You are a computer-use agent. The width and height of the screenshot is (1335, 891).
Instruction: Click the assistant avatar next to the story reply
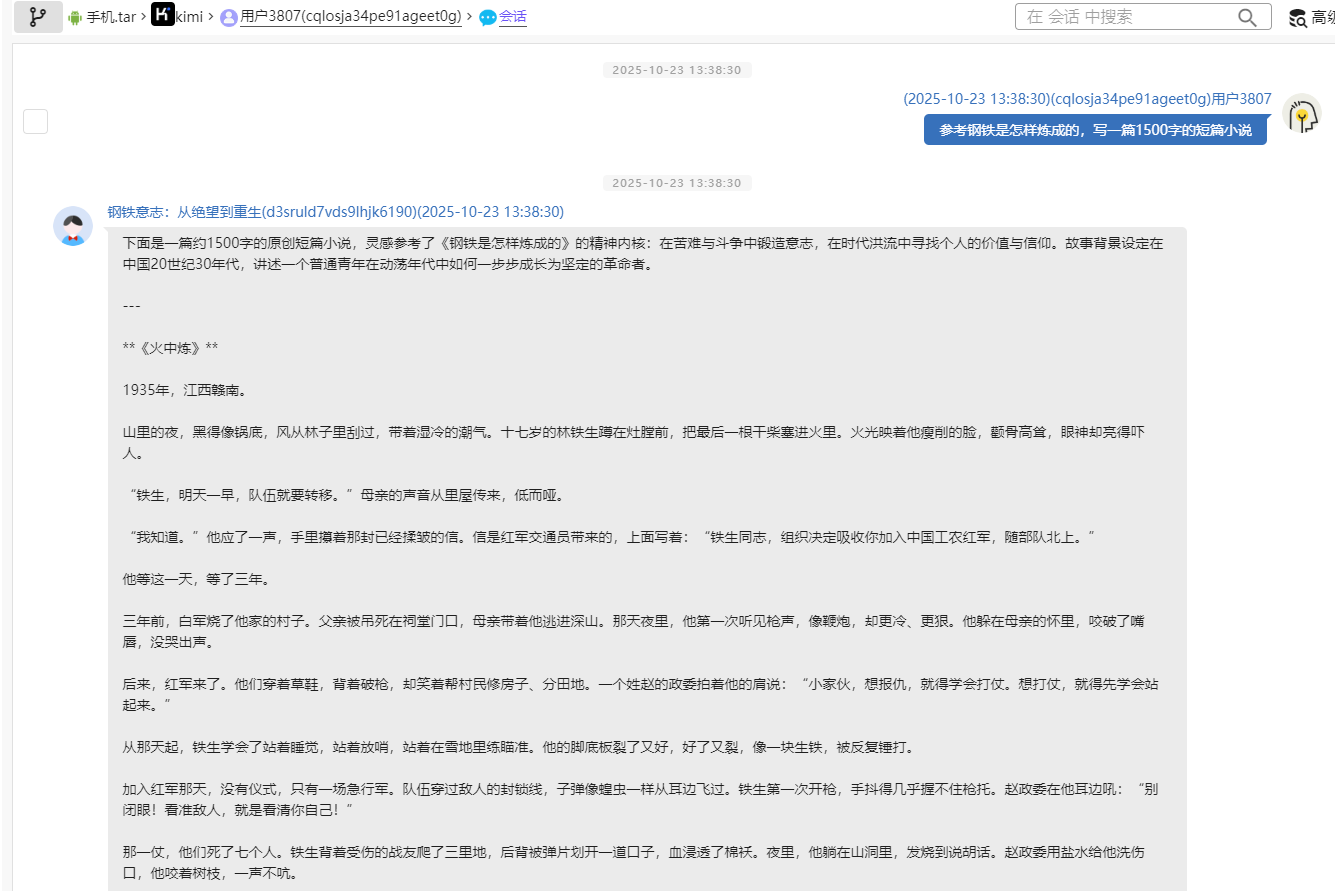click(72, 226)
